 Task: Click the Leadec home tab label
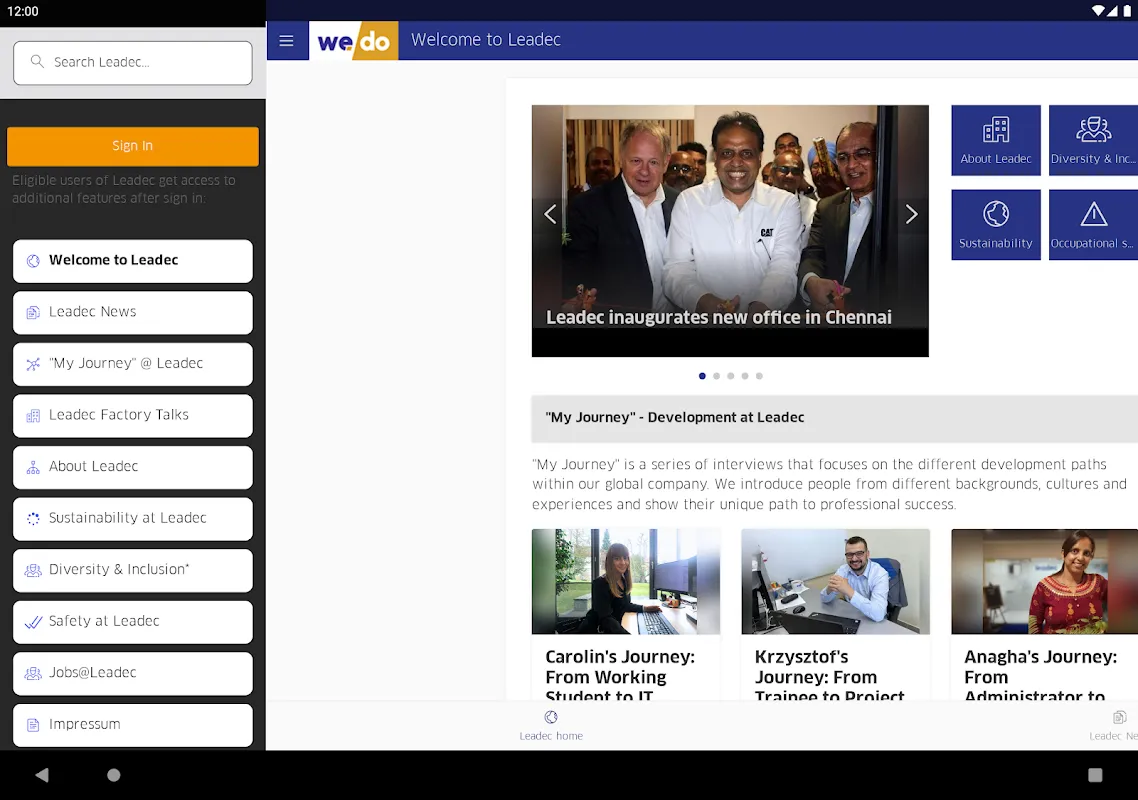pyautogui.click(x=551, y=736)
